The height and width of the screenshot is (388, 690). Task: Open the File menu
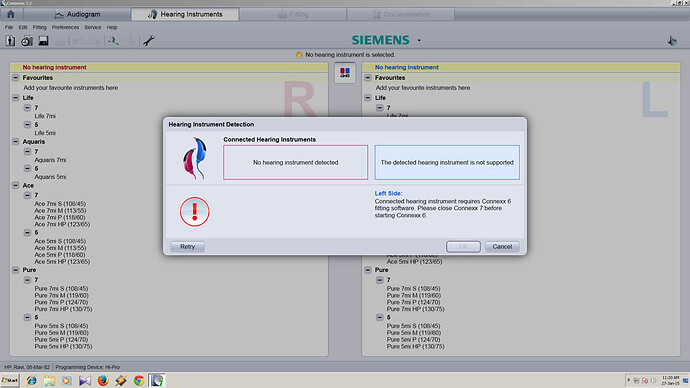pos(9,27)
